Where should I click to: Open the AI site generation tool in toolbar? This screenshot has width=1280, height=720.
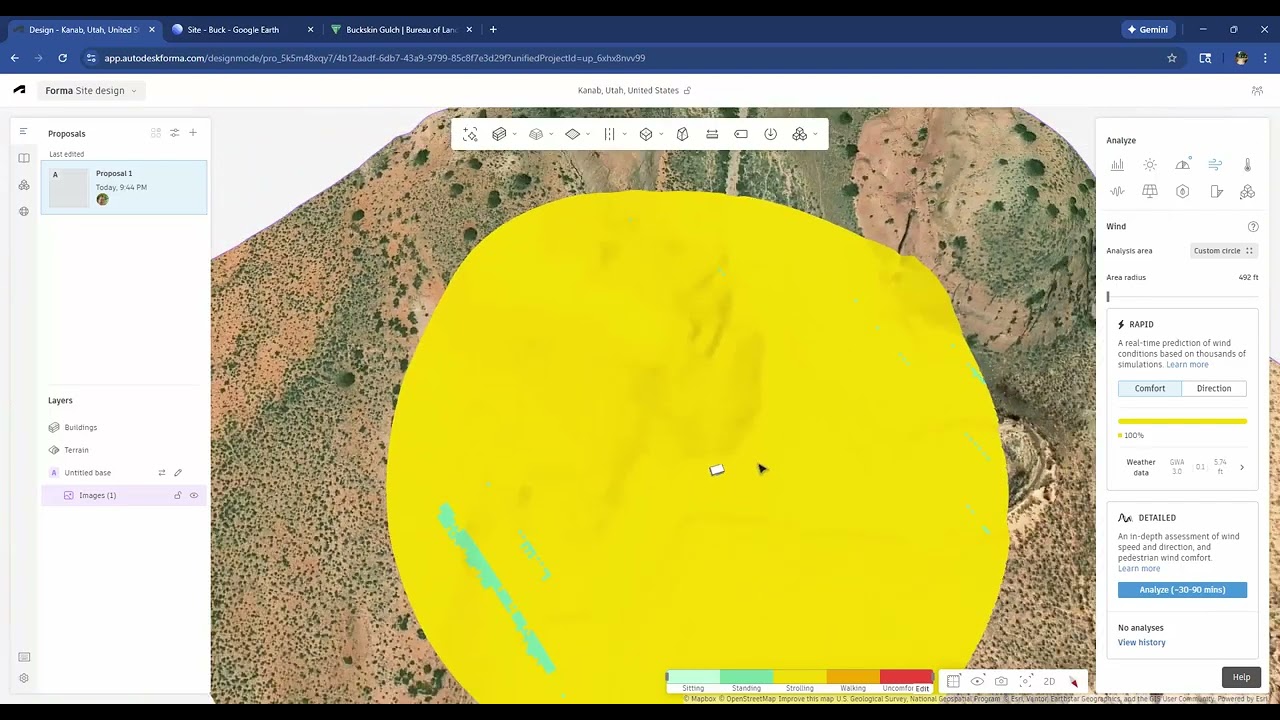(x=470, y=134)
